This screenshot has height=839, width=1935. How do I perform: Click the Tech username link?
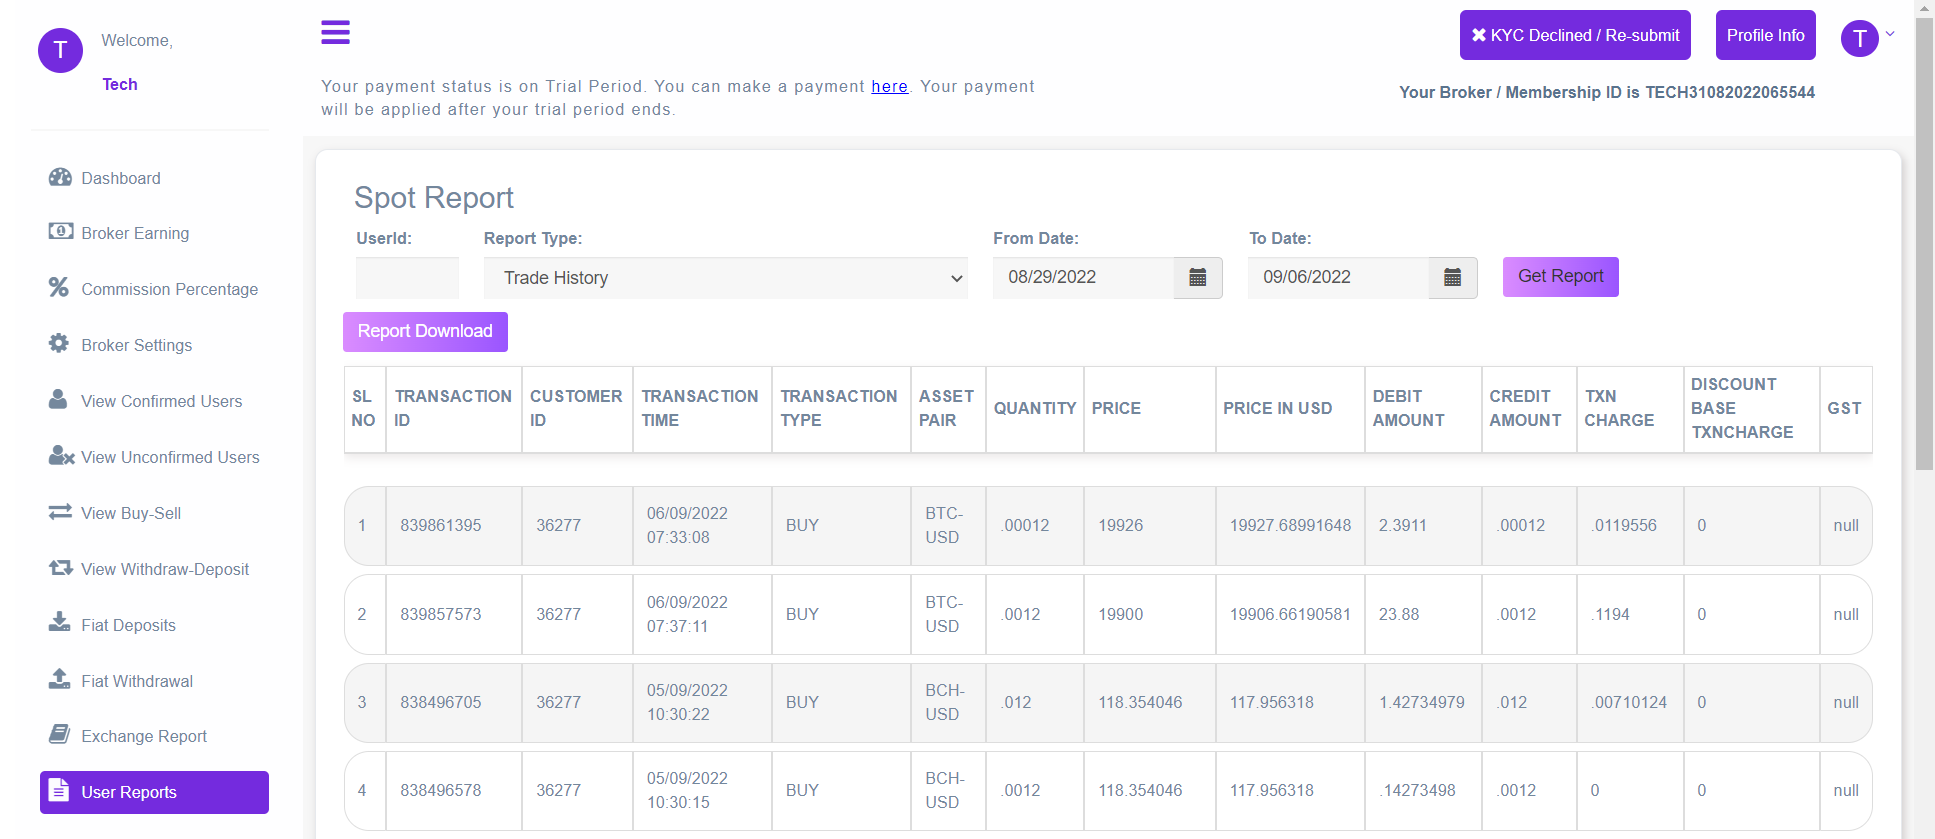click(119, 84)
